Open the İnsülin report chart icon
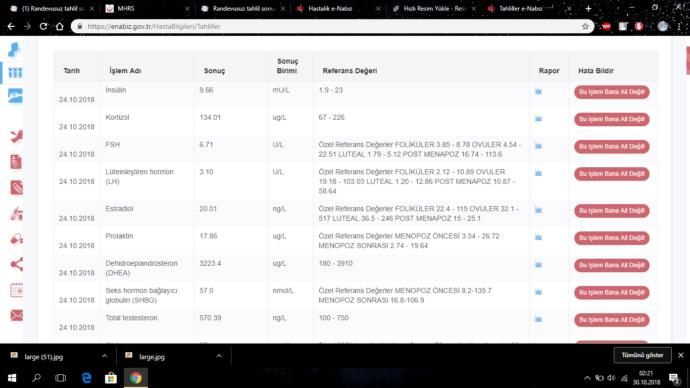The width and height of the screenshot is (690, 388). 538,92
